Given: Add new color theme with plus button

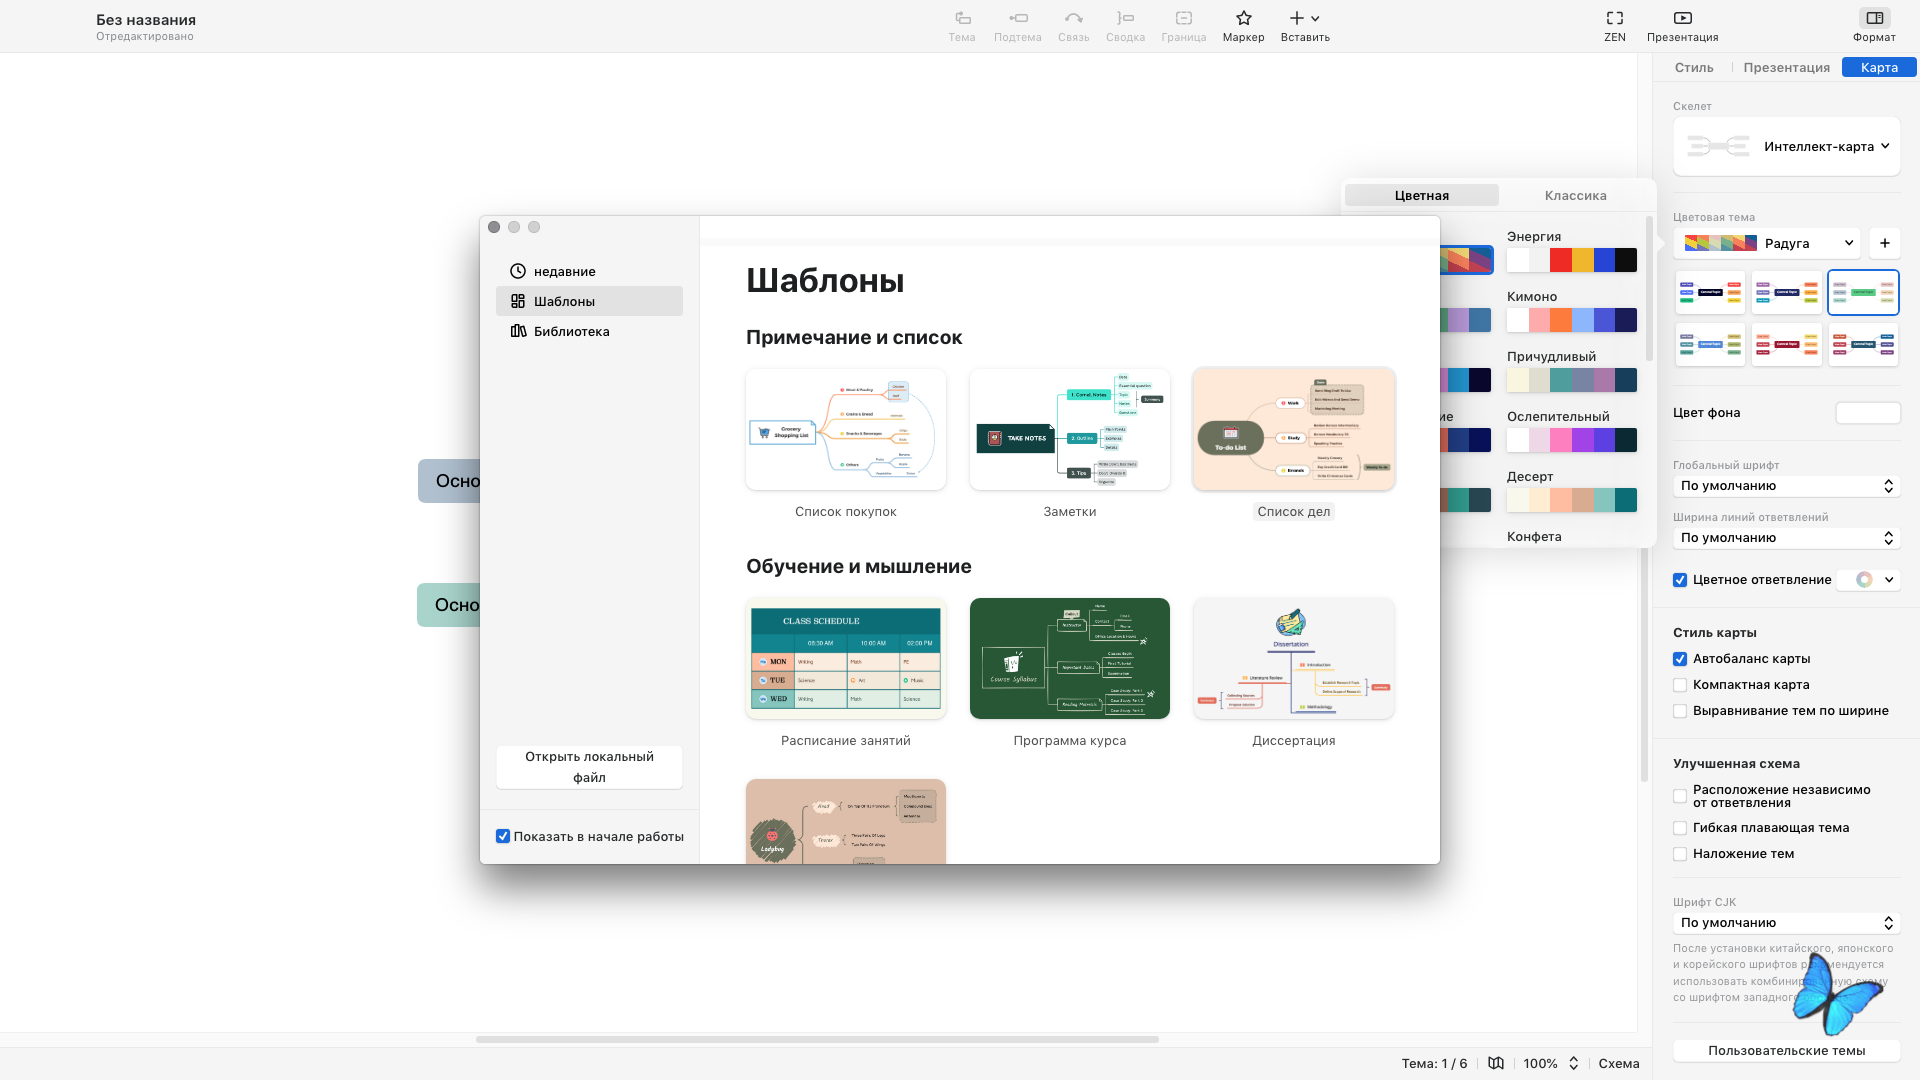Looking at the screenshot, I should (1884, 243).
